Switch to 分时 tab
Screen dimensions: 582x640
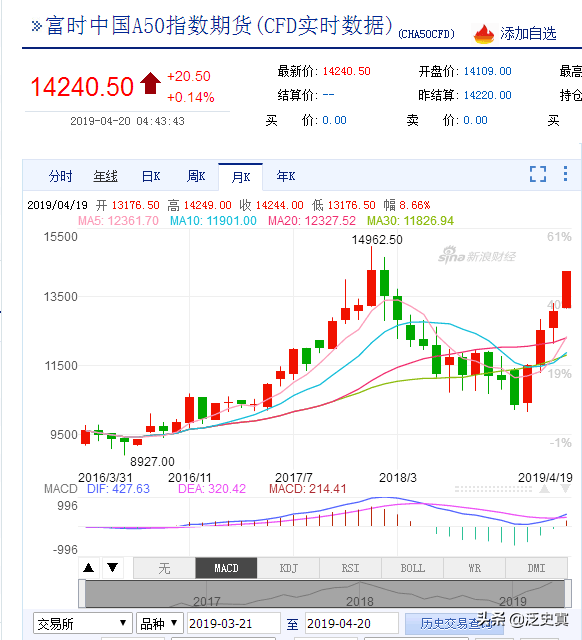click(x=60, y=176)
